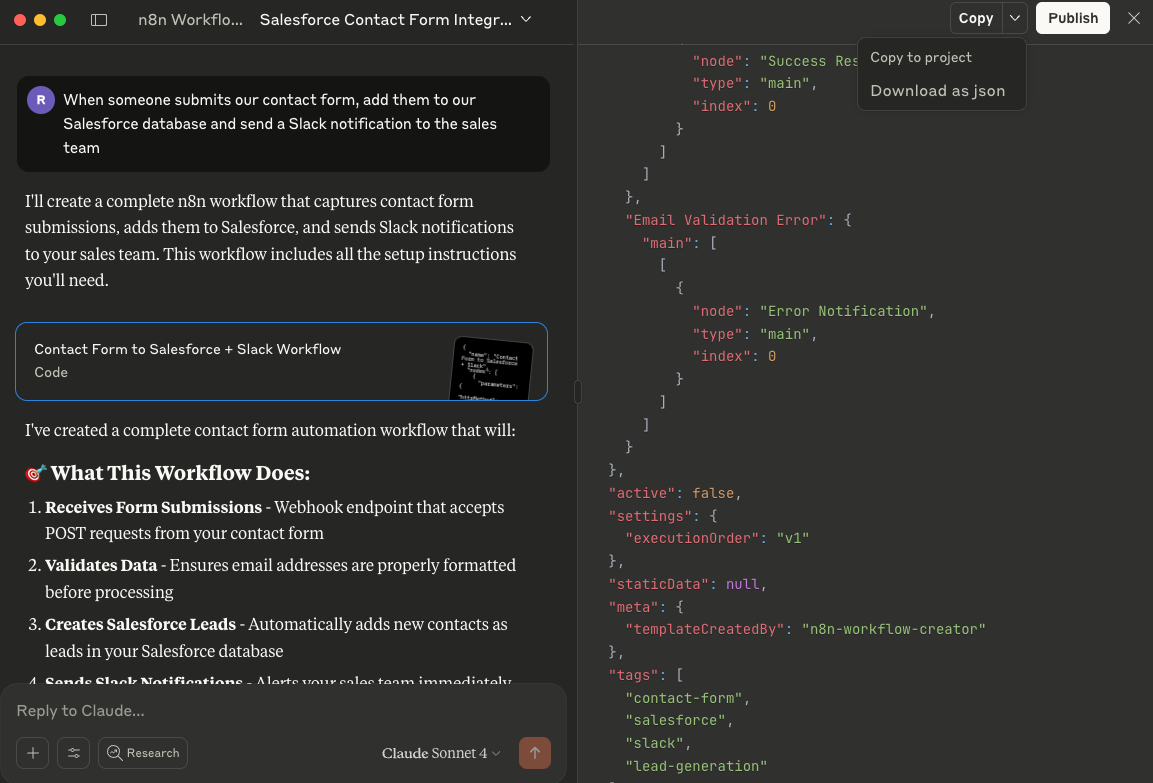The image size is (1153, 783).
Task: Click the "contact-form" tag in code
Action: (684, 698)
